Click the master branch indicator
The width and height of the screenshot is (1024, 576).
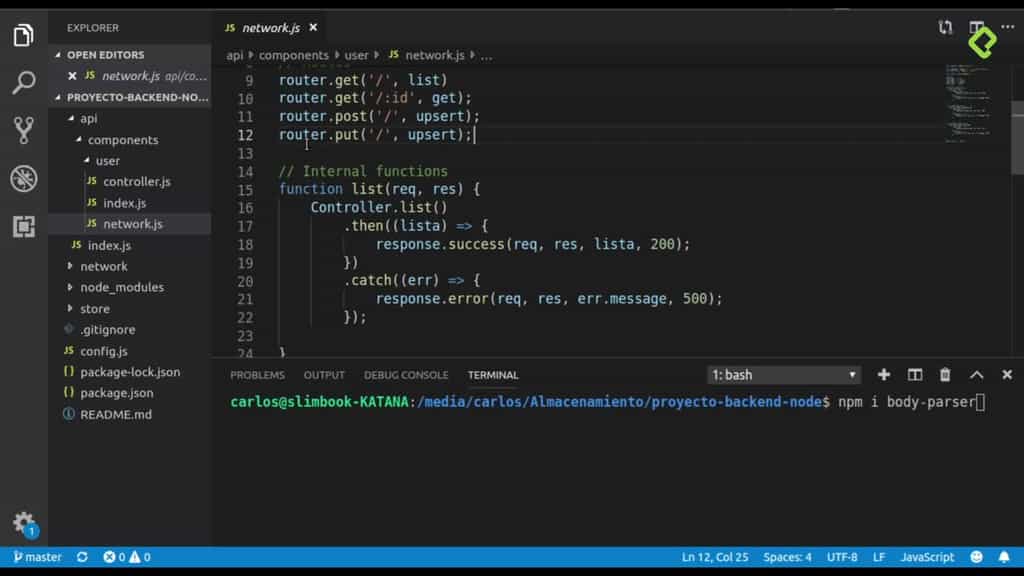[x=37, y=557]
